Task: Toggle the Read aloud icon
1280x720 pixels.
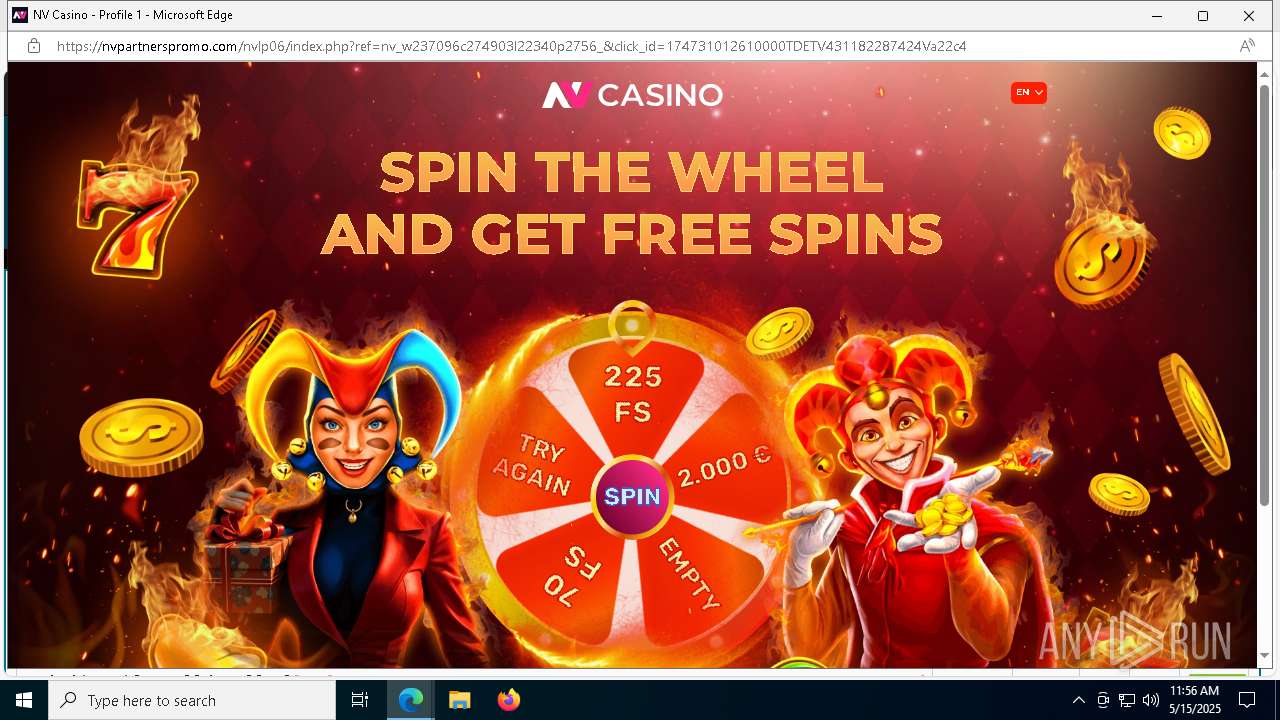Action: (1247, 46)
